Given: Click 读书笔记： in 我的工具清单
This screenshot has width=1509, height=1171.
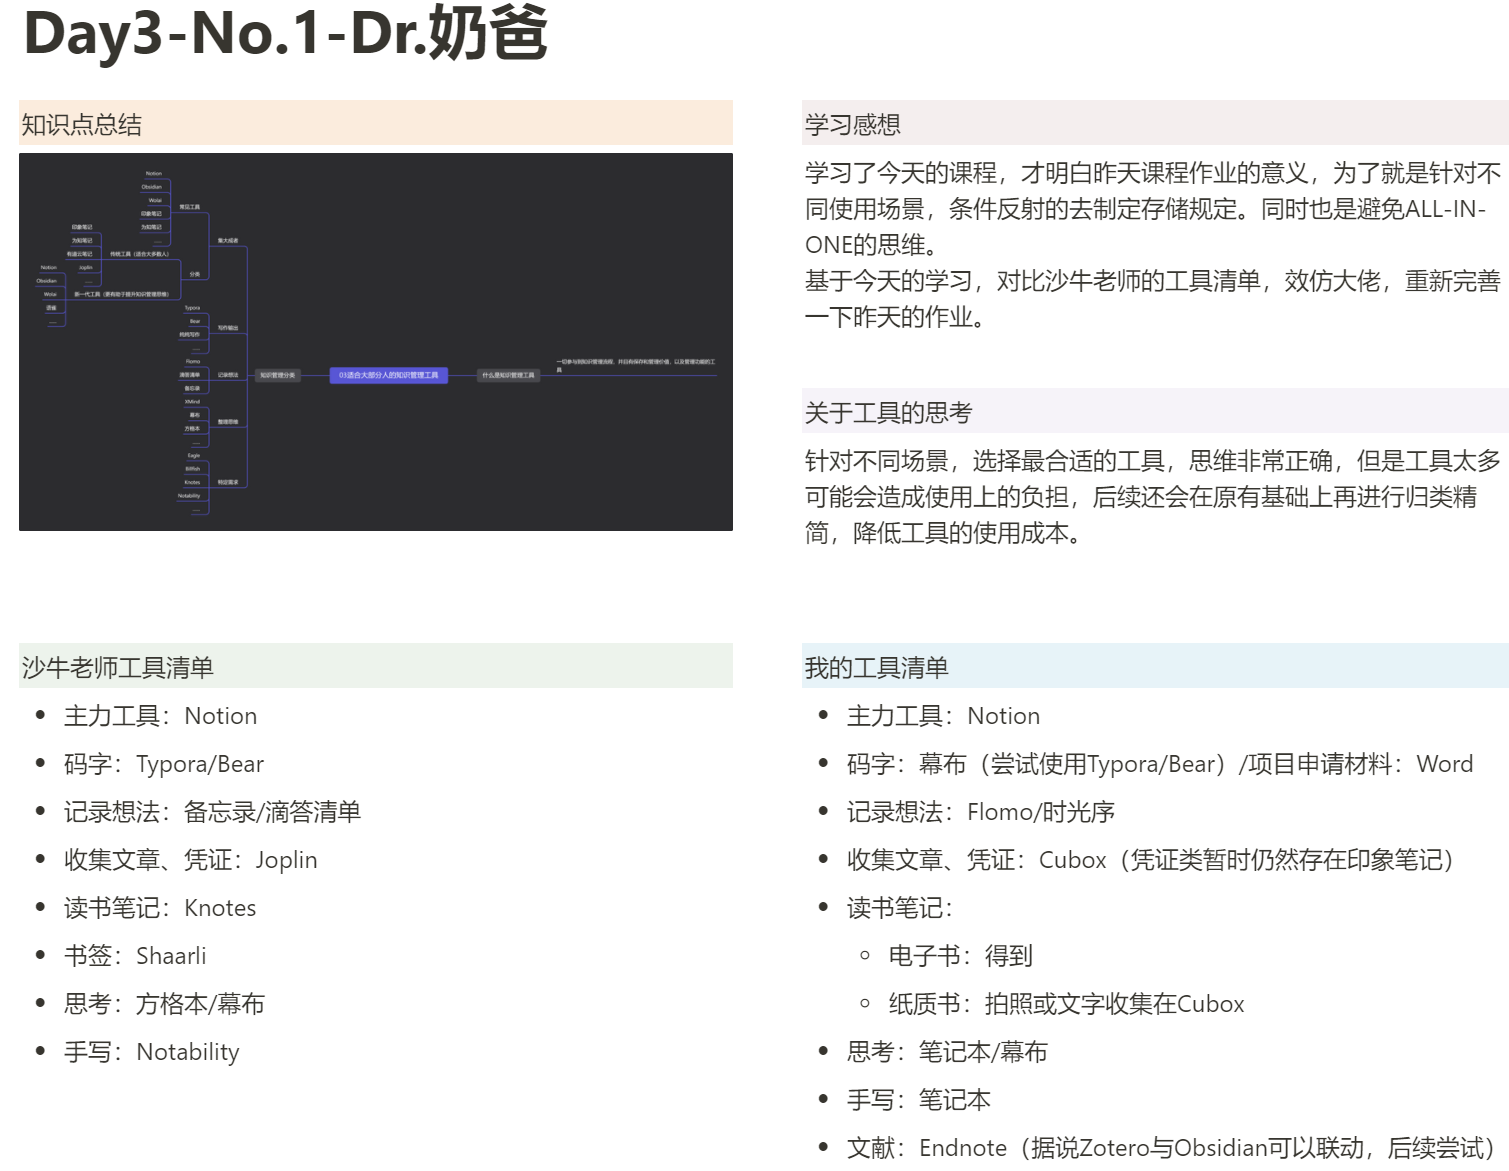Looking at the screenshot, I should point(901,908).
